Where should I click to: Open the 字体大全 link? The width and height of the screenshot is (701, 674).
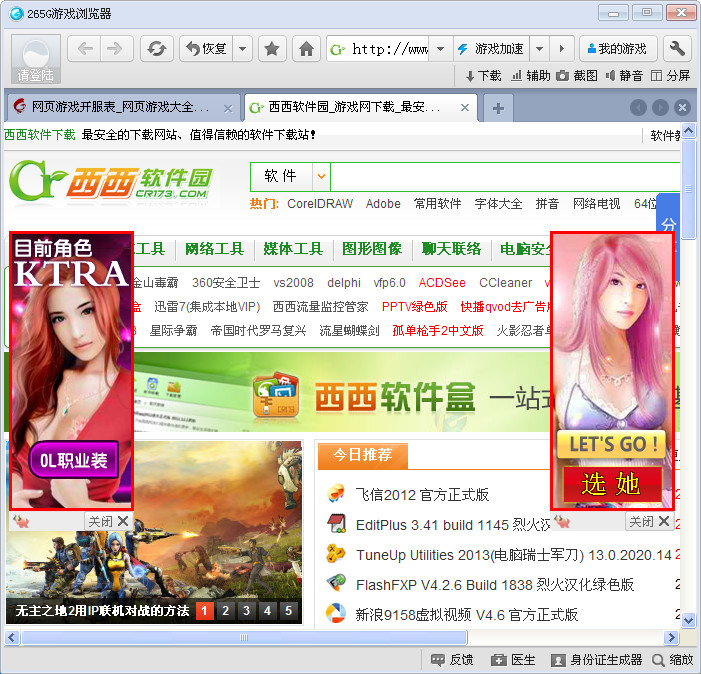[498, 204]
